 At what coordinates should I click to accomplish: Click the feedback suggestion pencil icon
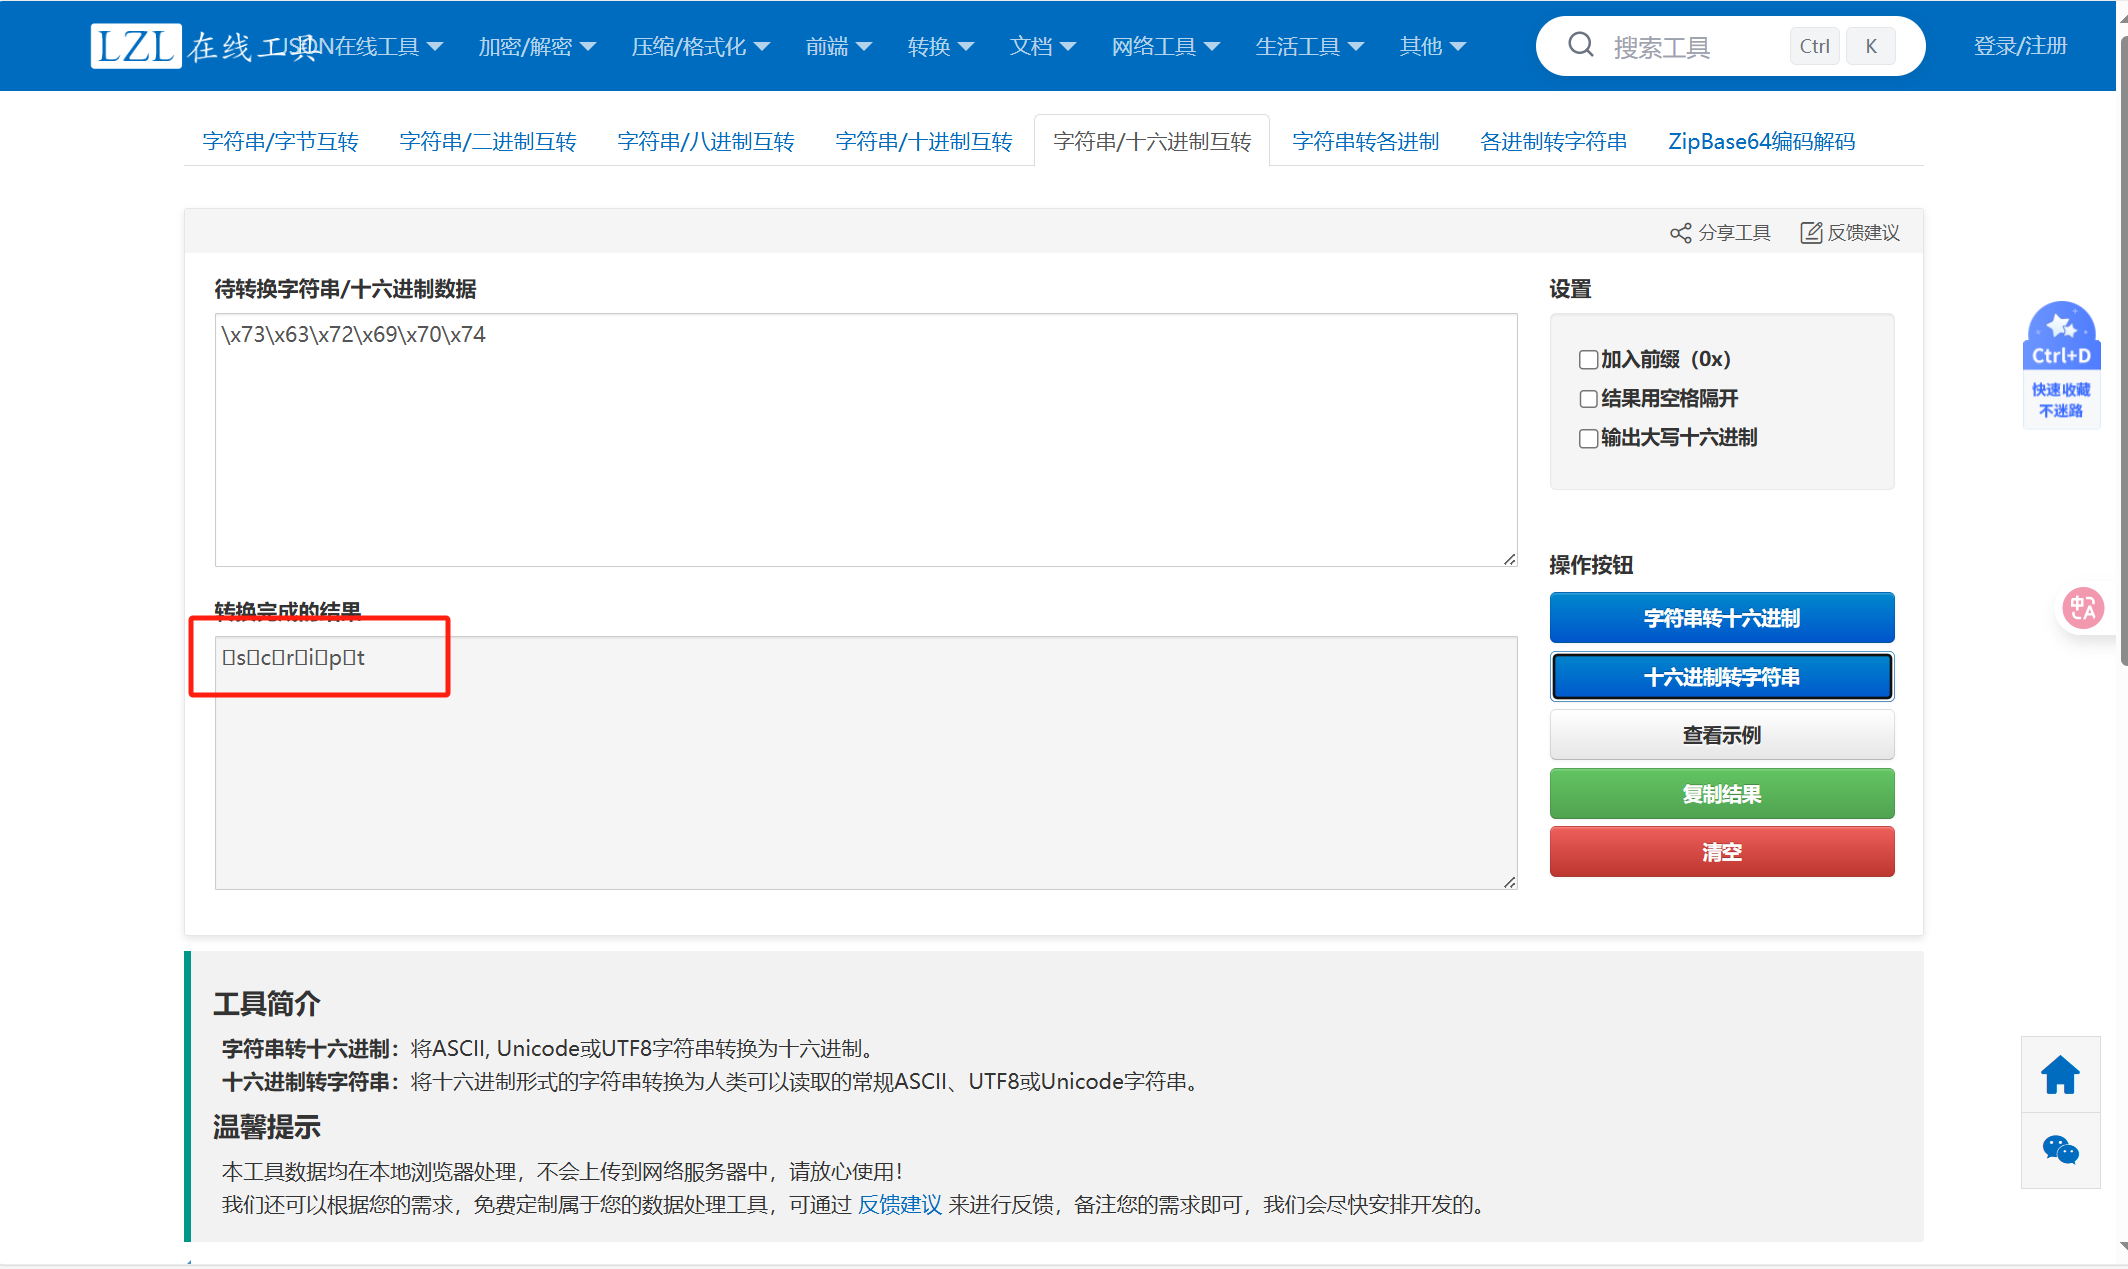tap(1810, 233)
